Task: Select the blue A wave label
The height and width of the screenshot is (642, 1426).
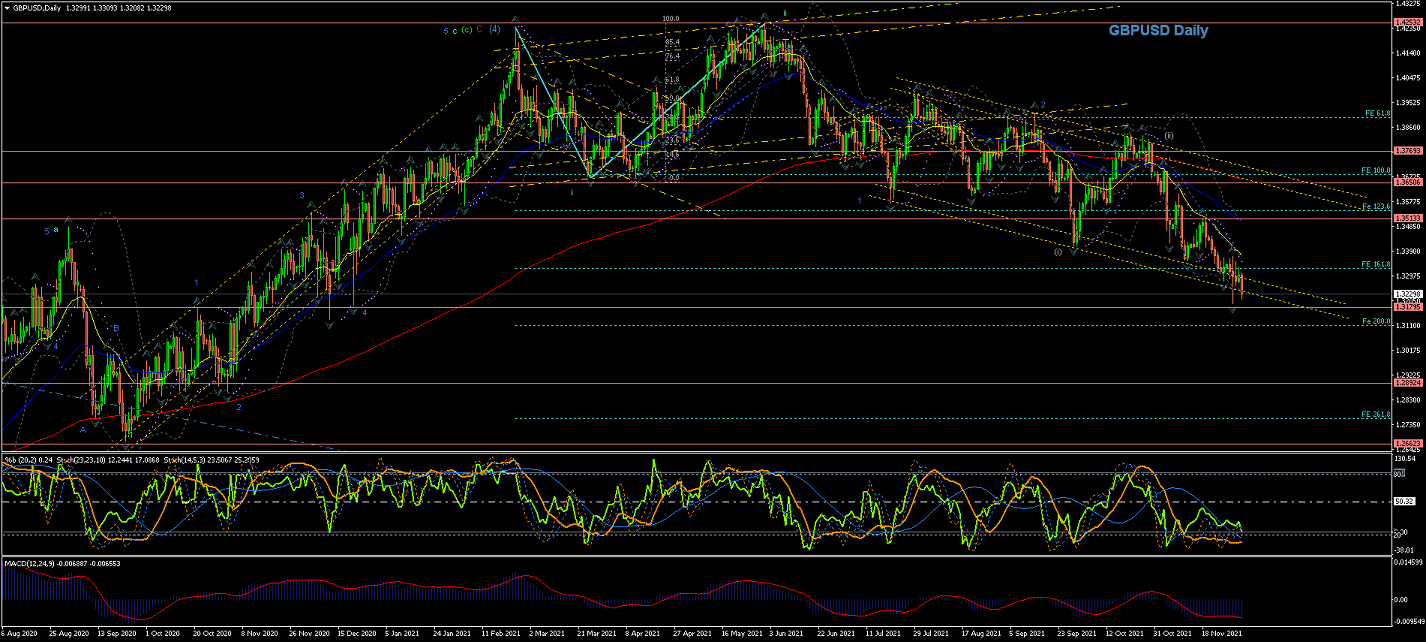Action: pos(83,430)
